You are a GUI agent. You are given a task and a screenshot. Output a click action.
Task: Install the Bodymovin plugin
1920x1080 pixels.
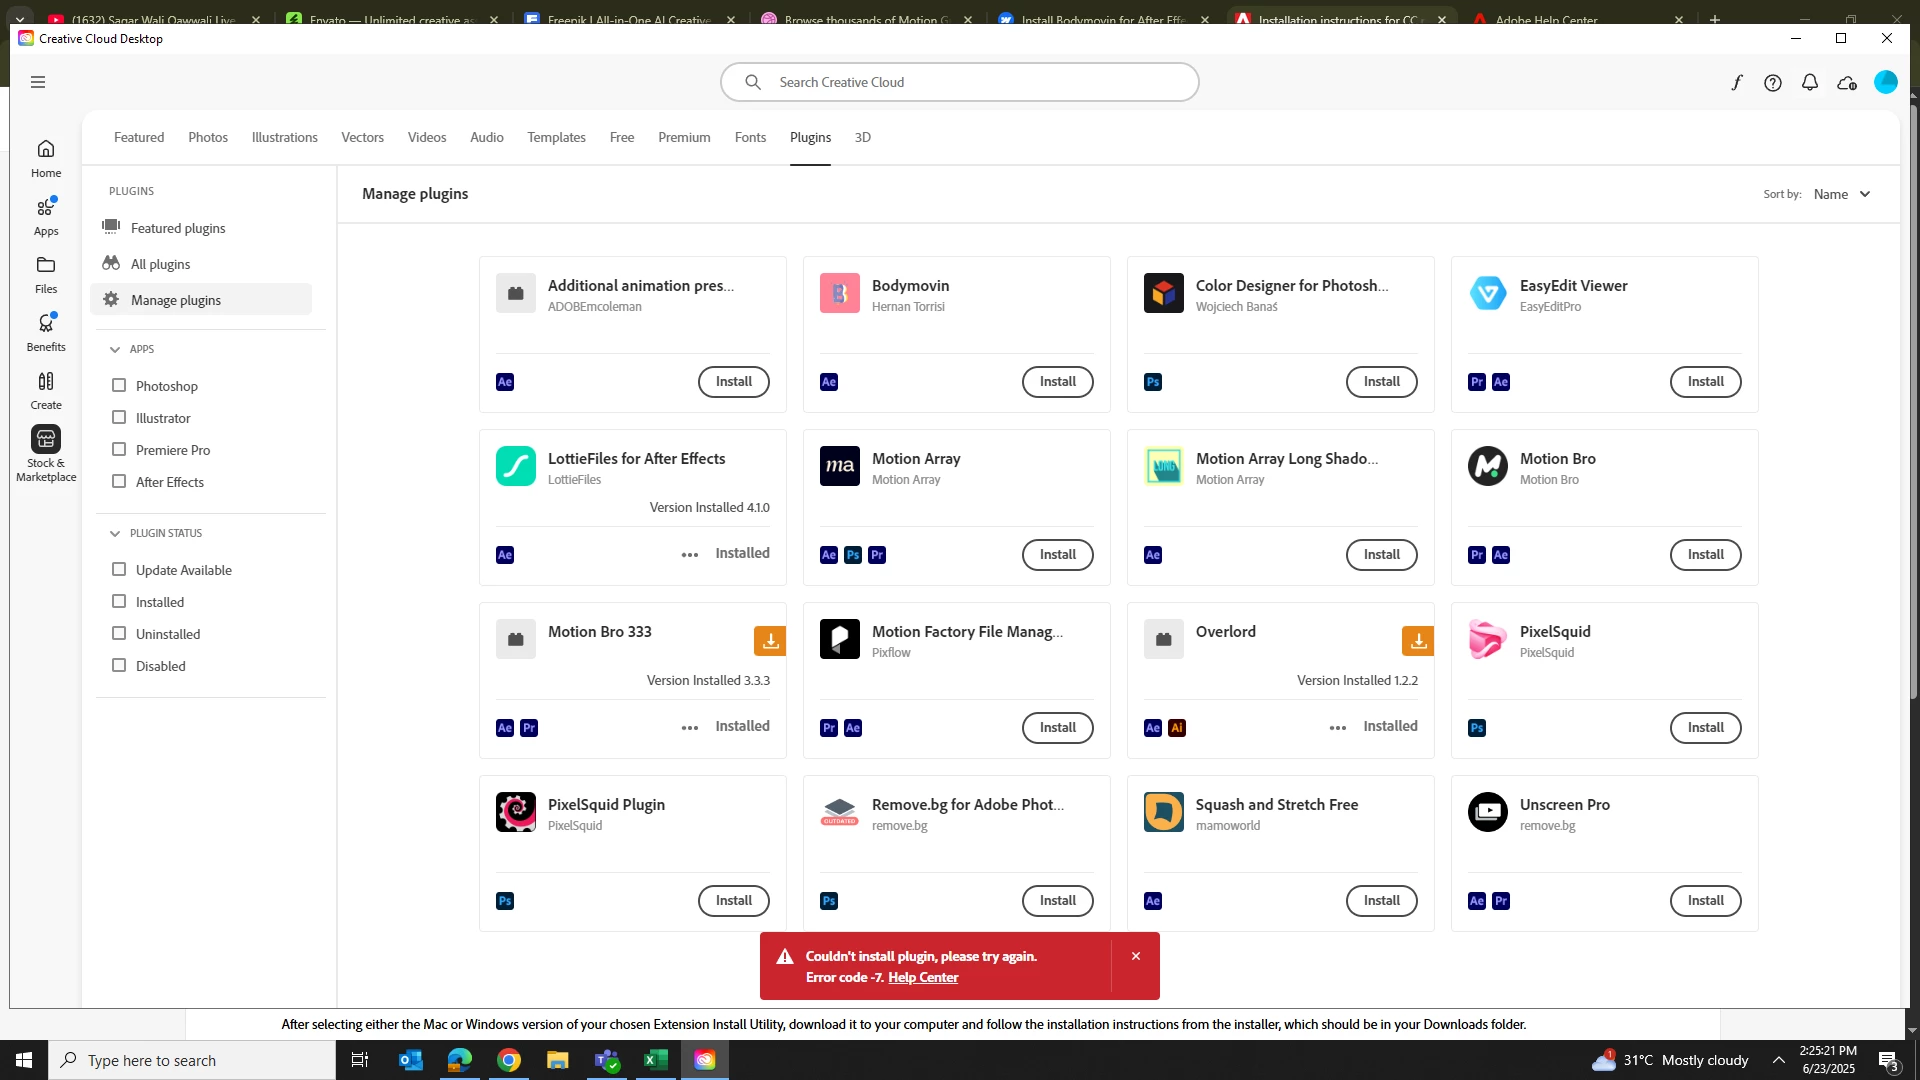[x=1057, y=382]
